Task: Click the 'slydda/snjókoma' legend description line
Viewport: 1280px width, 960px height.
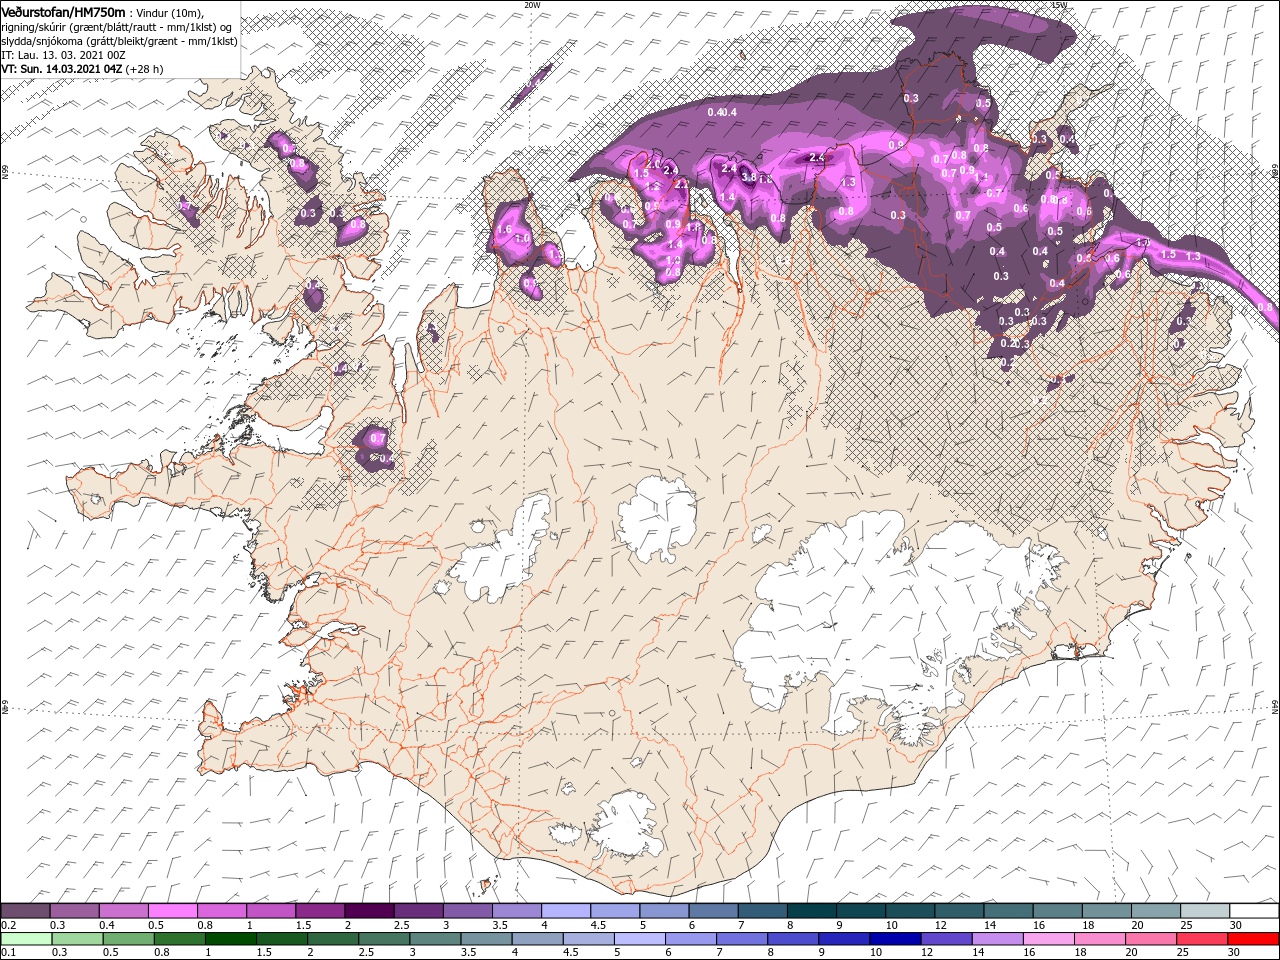Action: pos(119,41)
